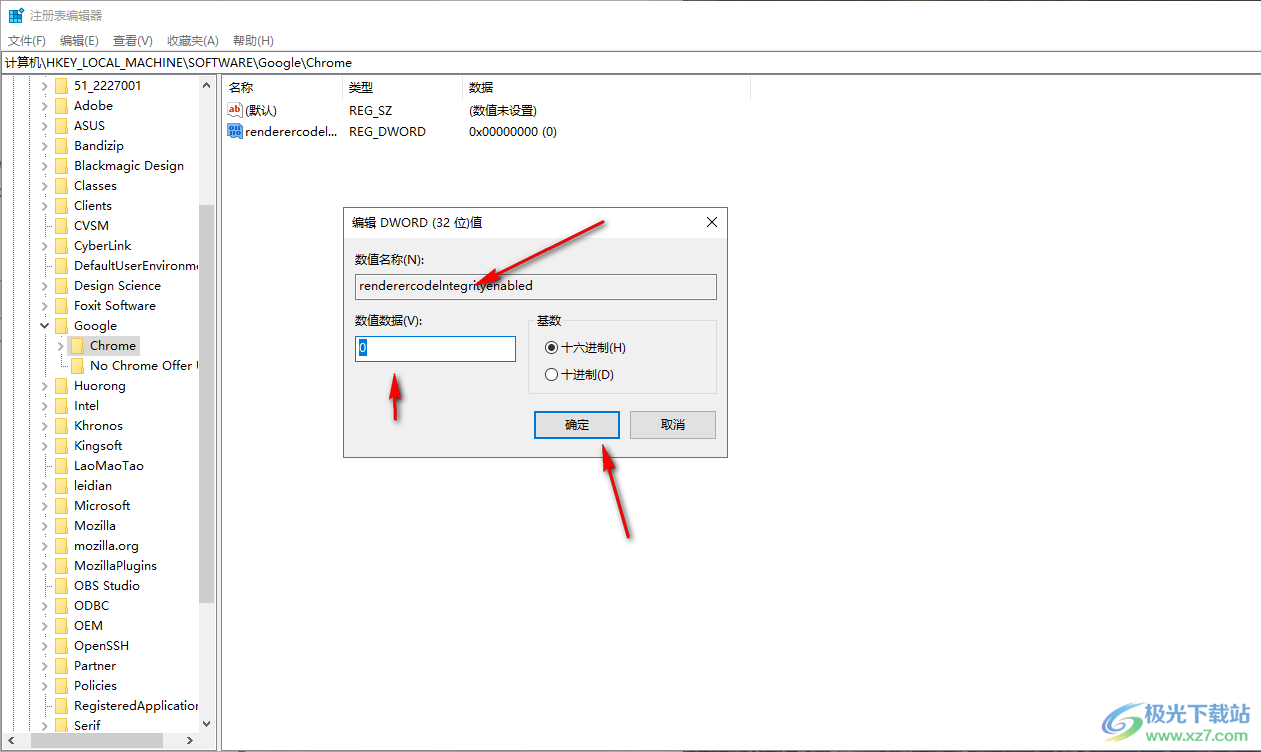1261x752 pixels.
Task: Click the 数值数据 value input field
Action: tap(435, 348)
